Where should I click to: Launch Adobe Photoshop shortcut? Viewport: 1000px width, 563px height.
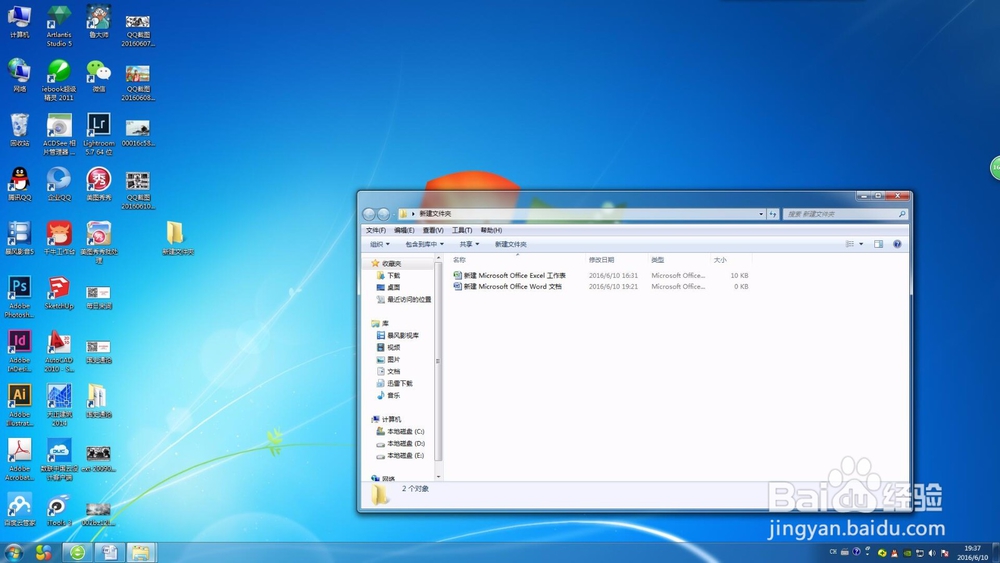coord(19,296)
